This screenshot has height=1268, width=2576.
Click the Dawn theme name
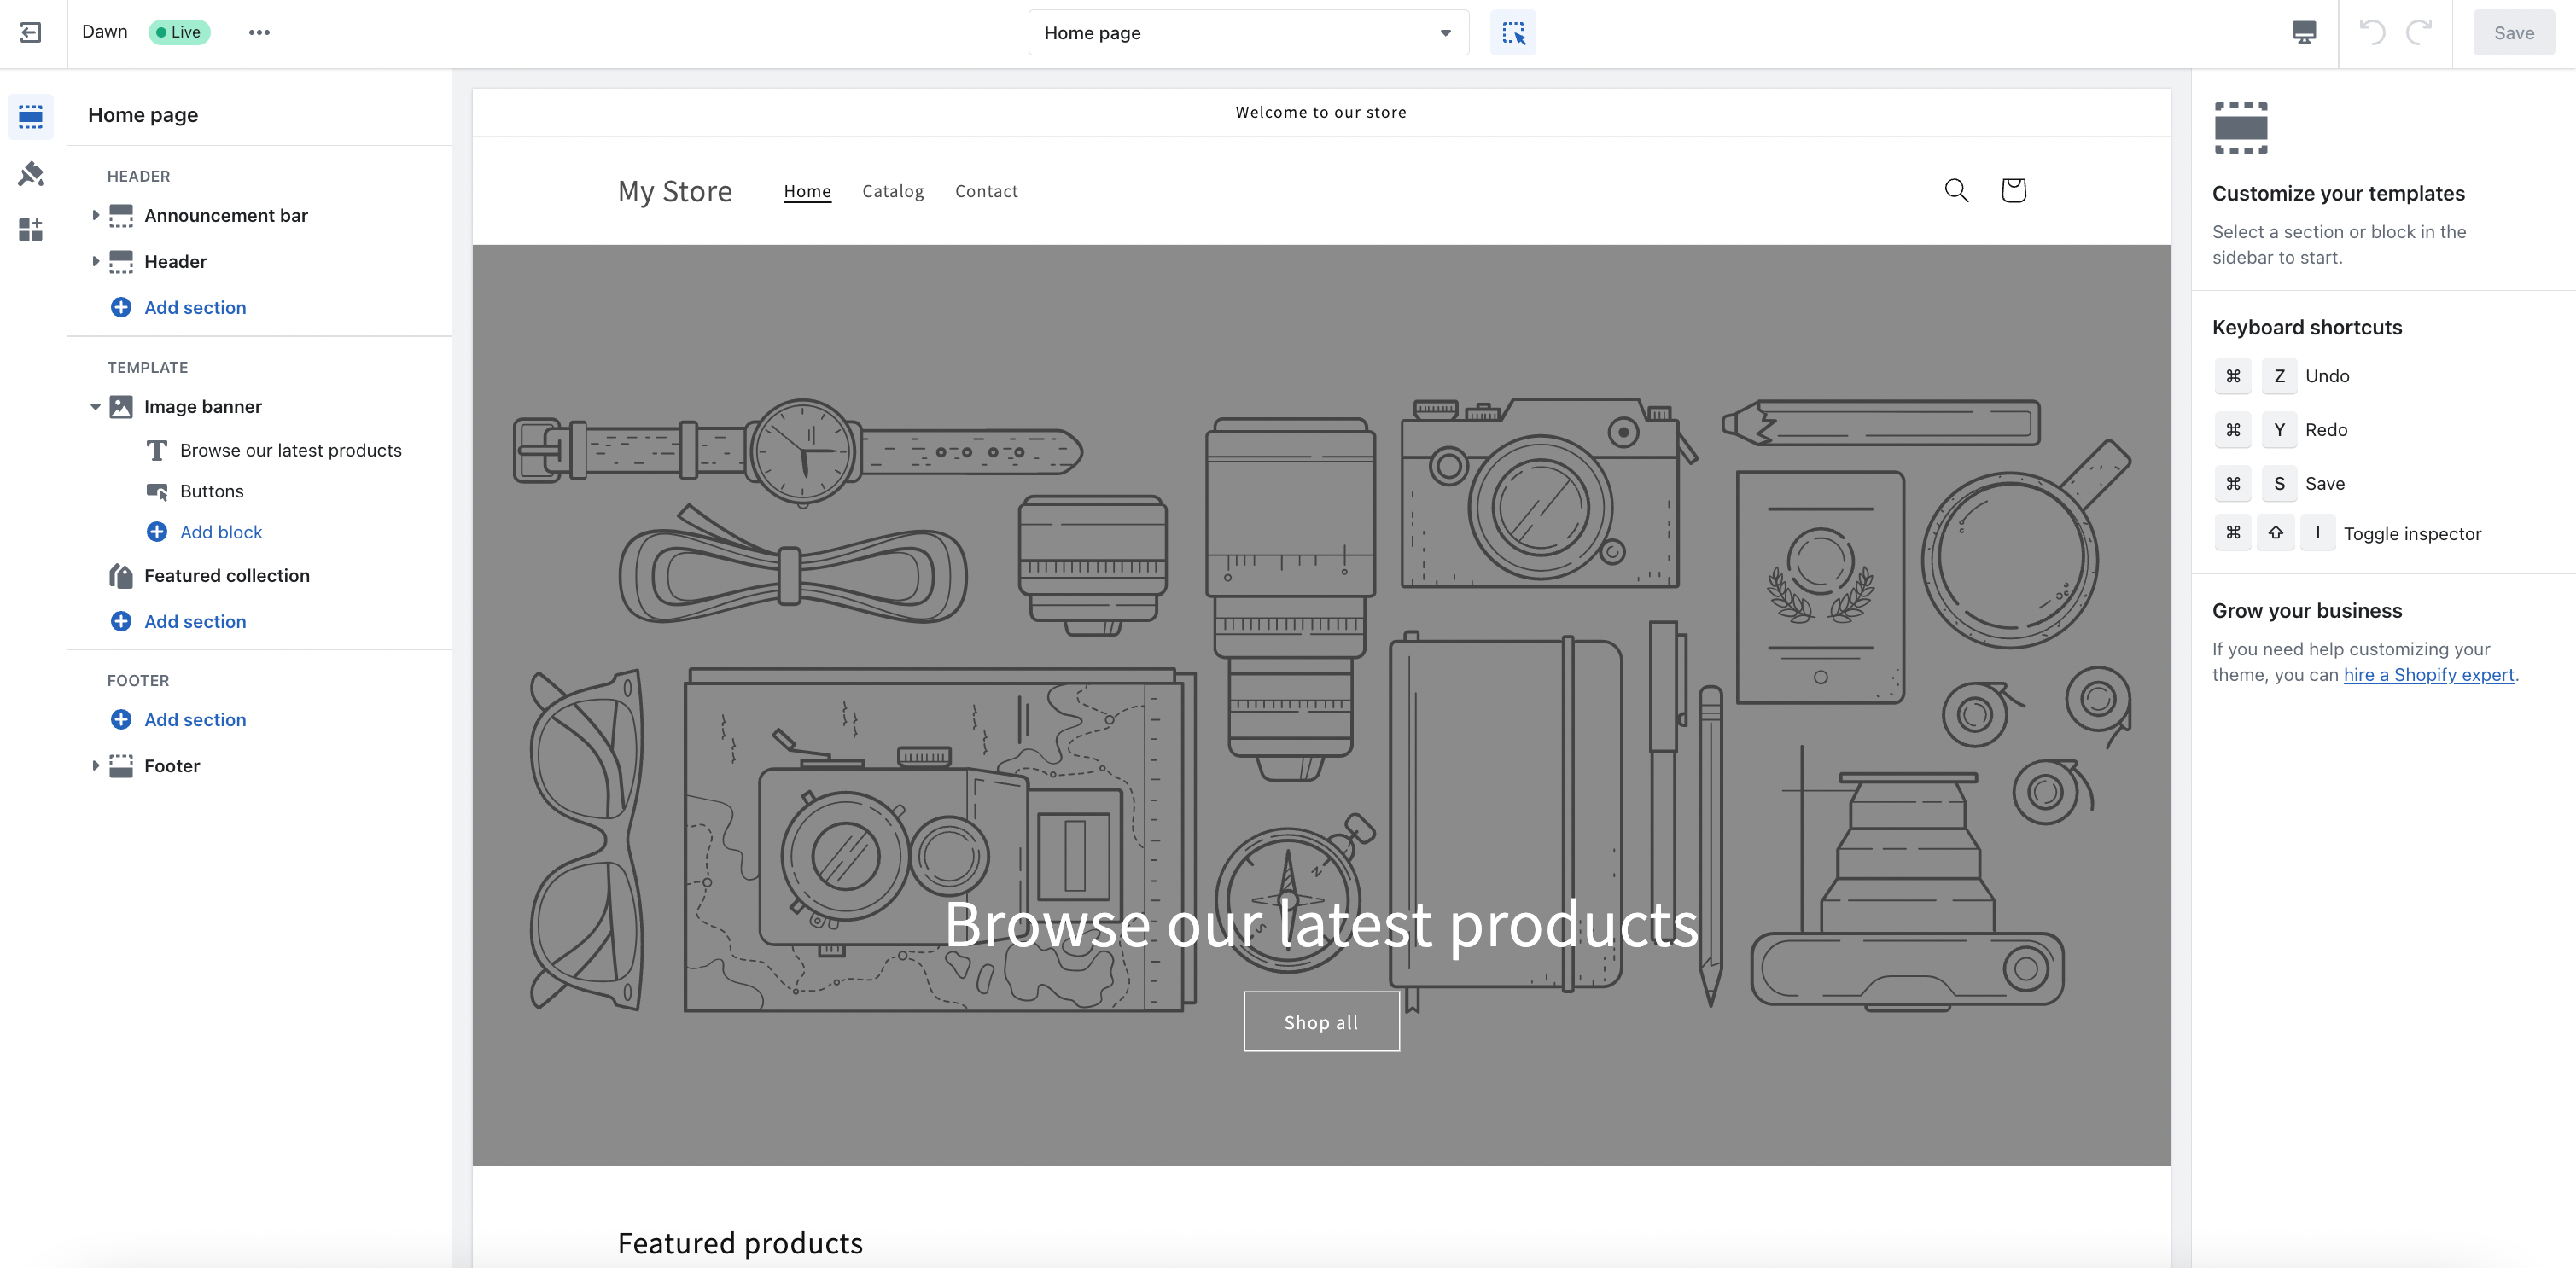coord(105,32)
